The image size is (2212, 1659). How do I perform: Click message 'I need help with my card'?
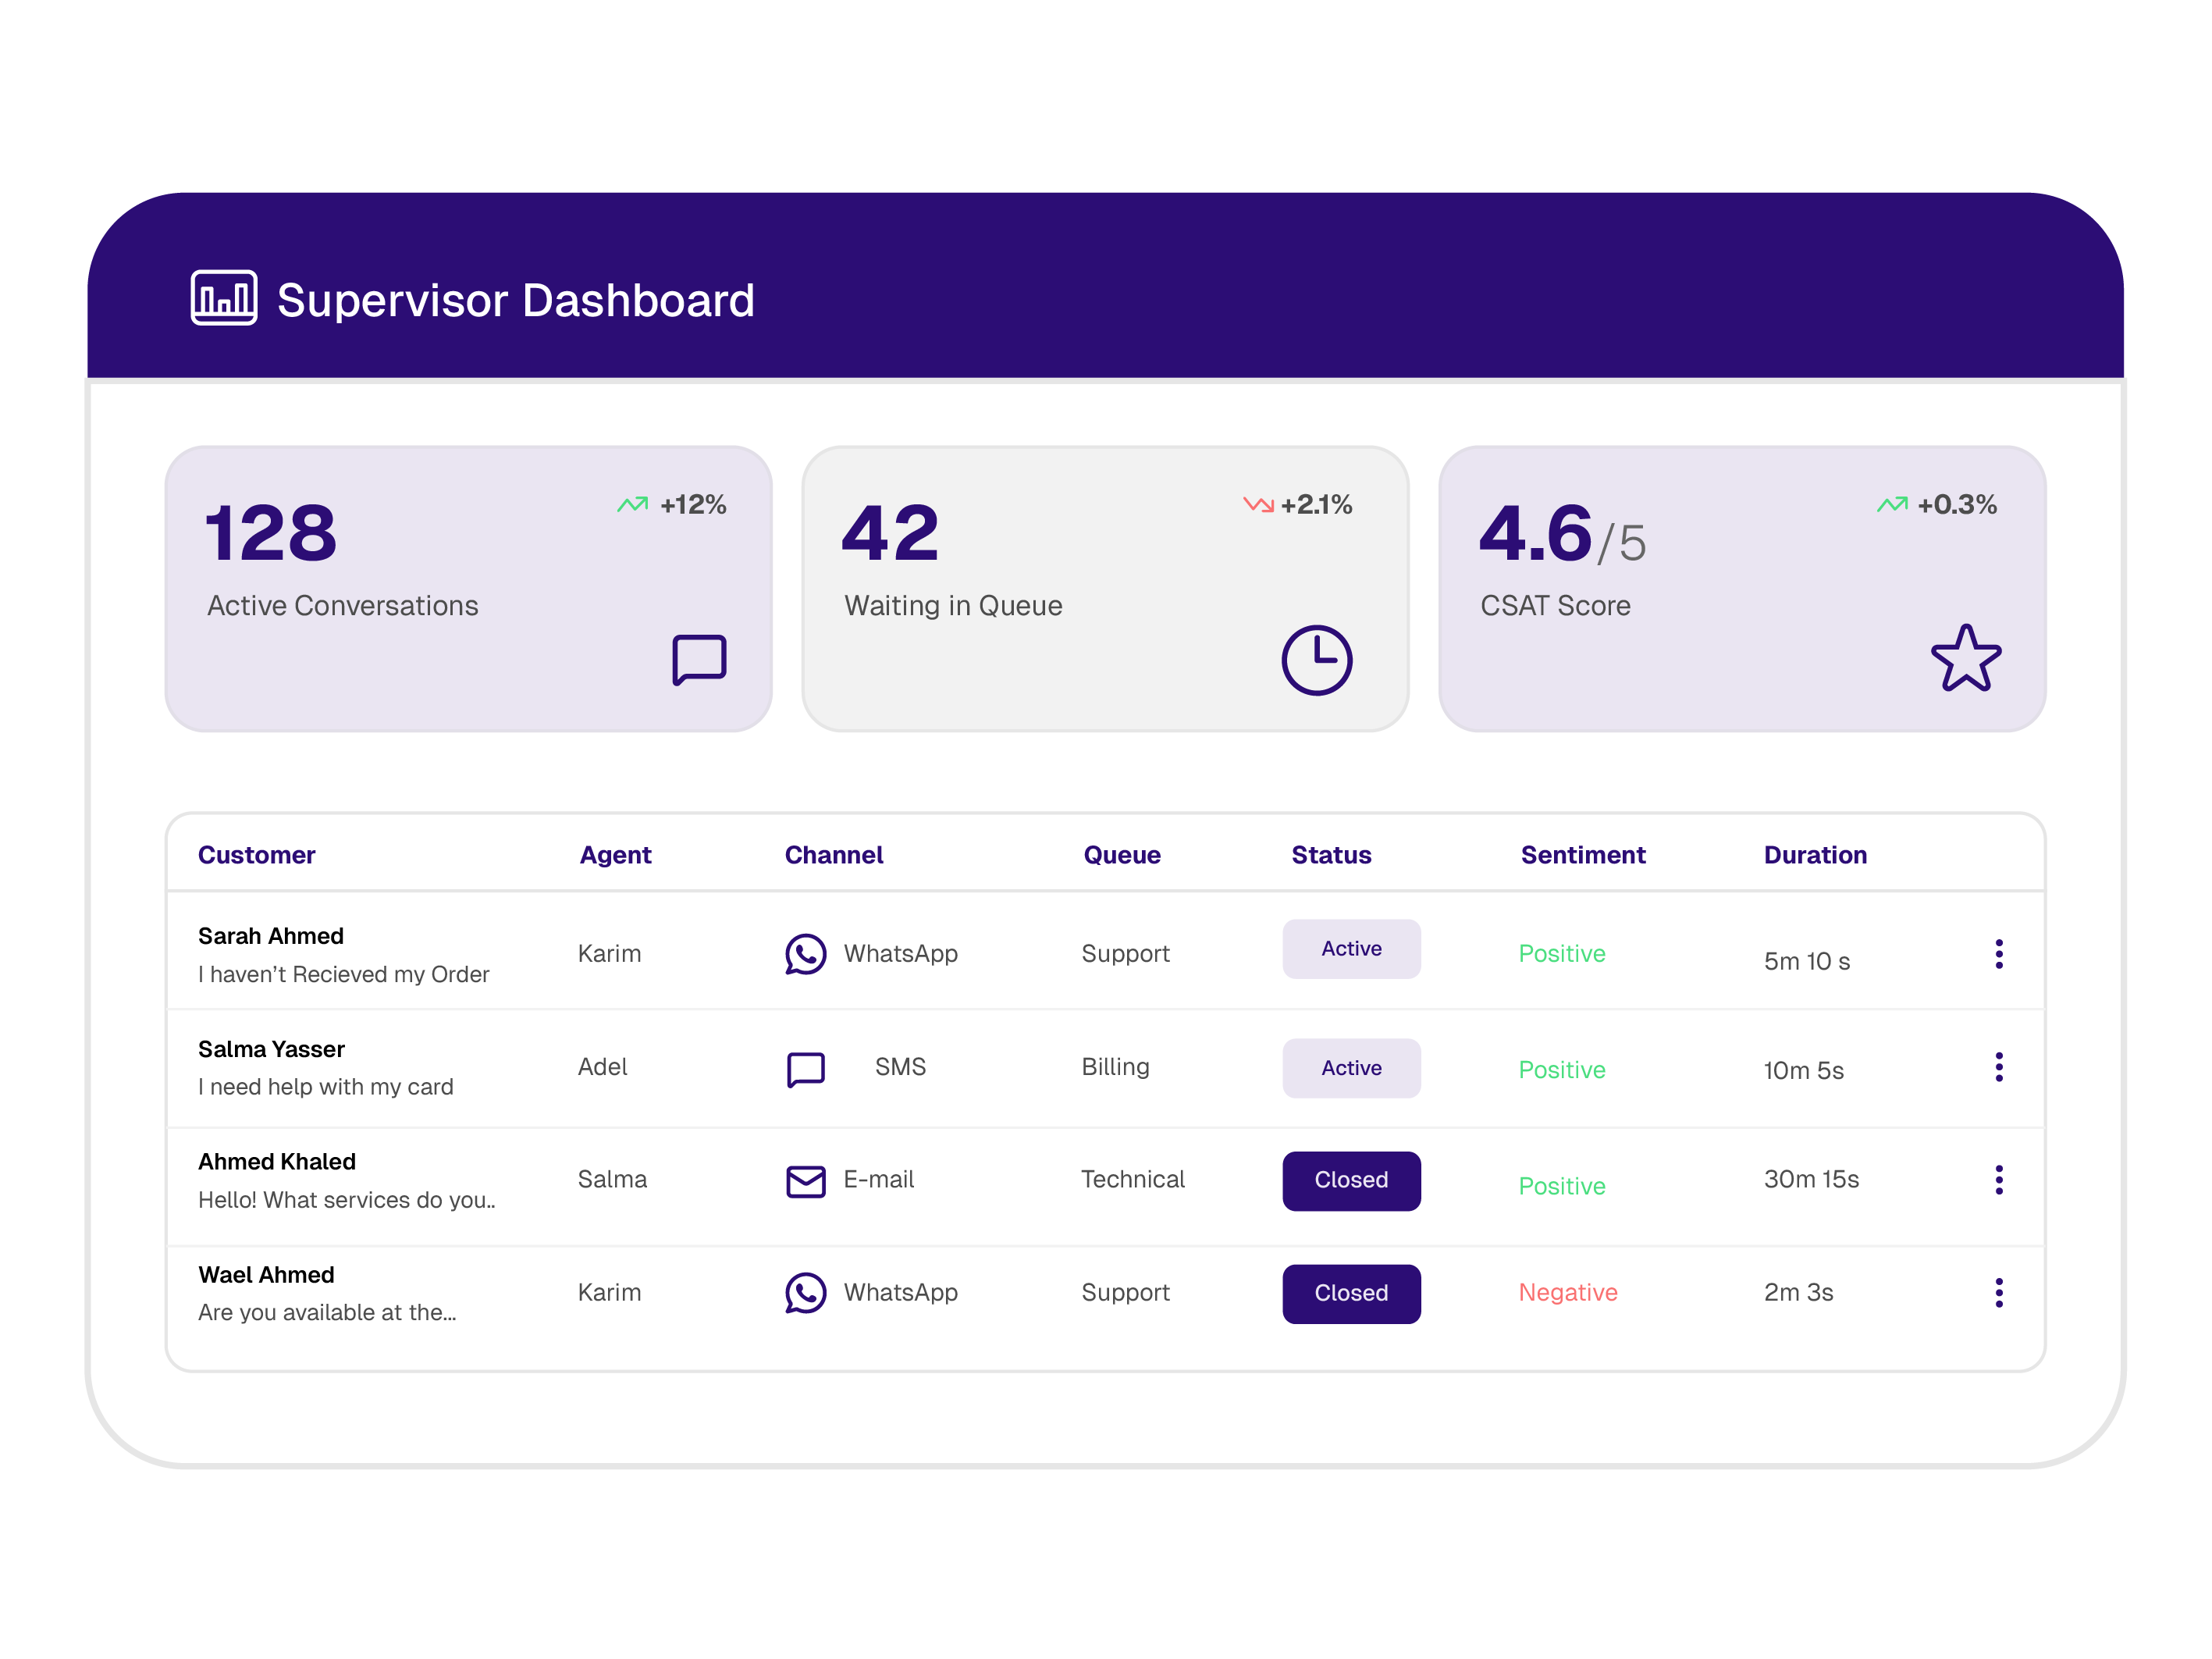[326, 1087]
